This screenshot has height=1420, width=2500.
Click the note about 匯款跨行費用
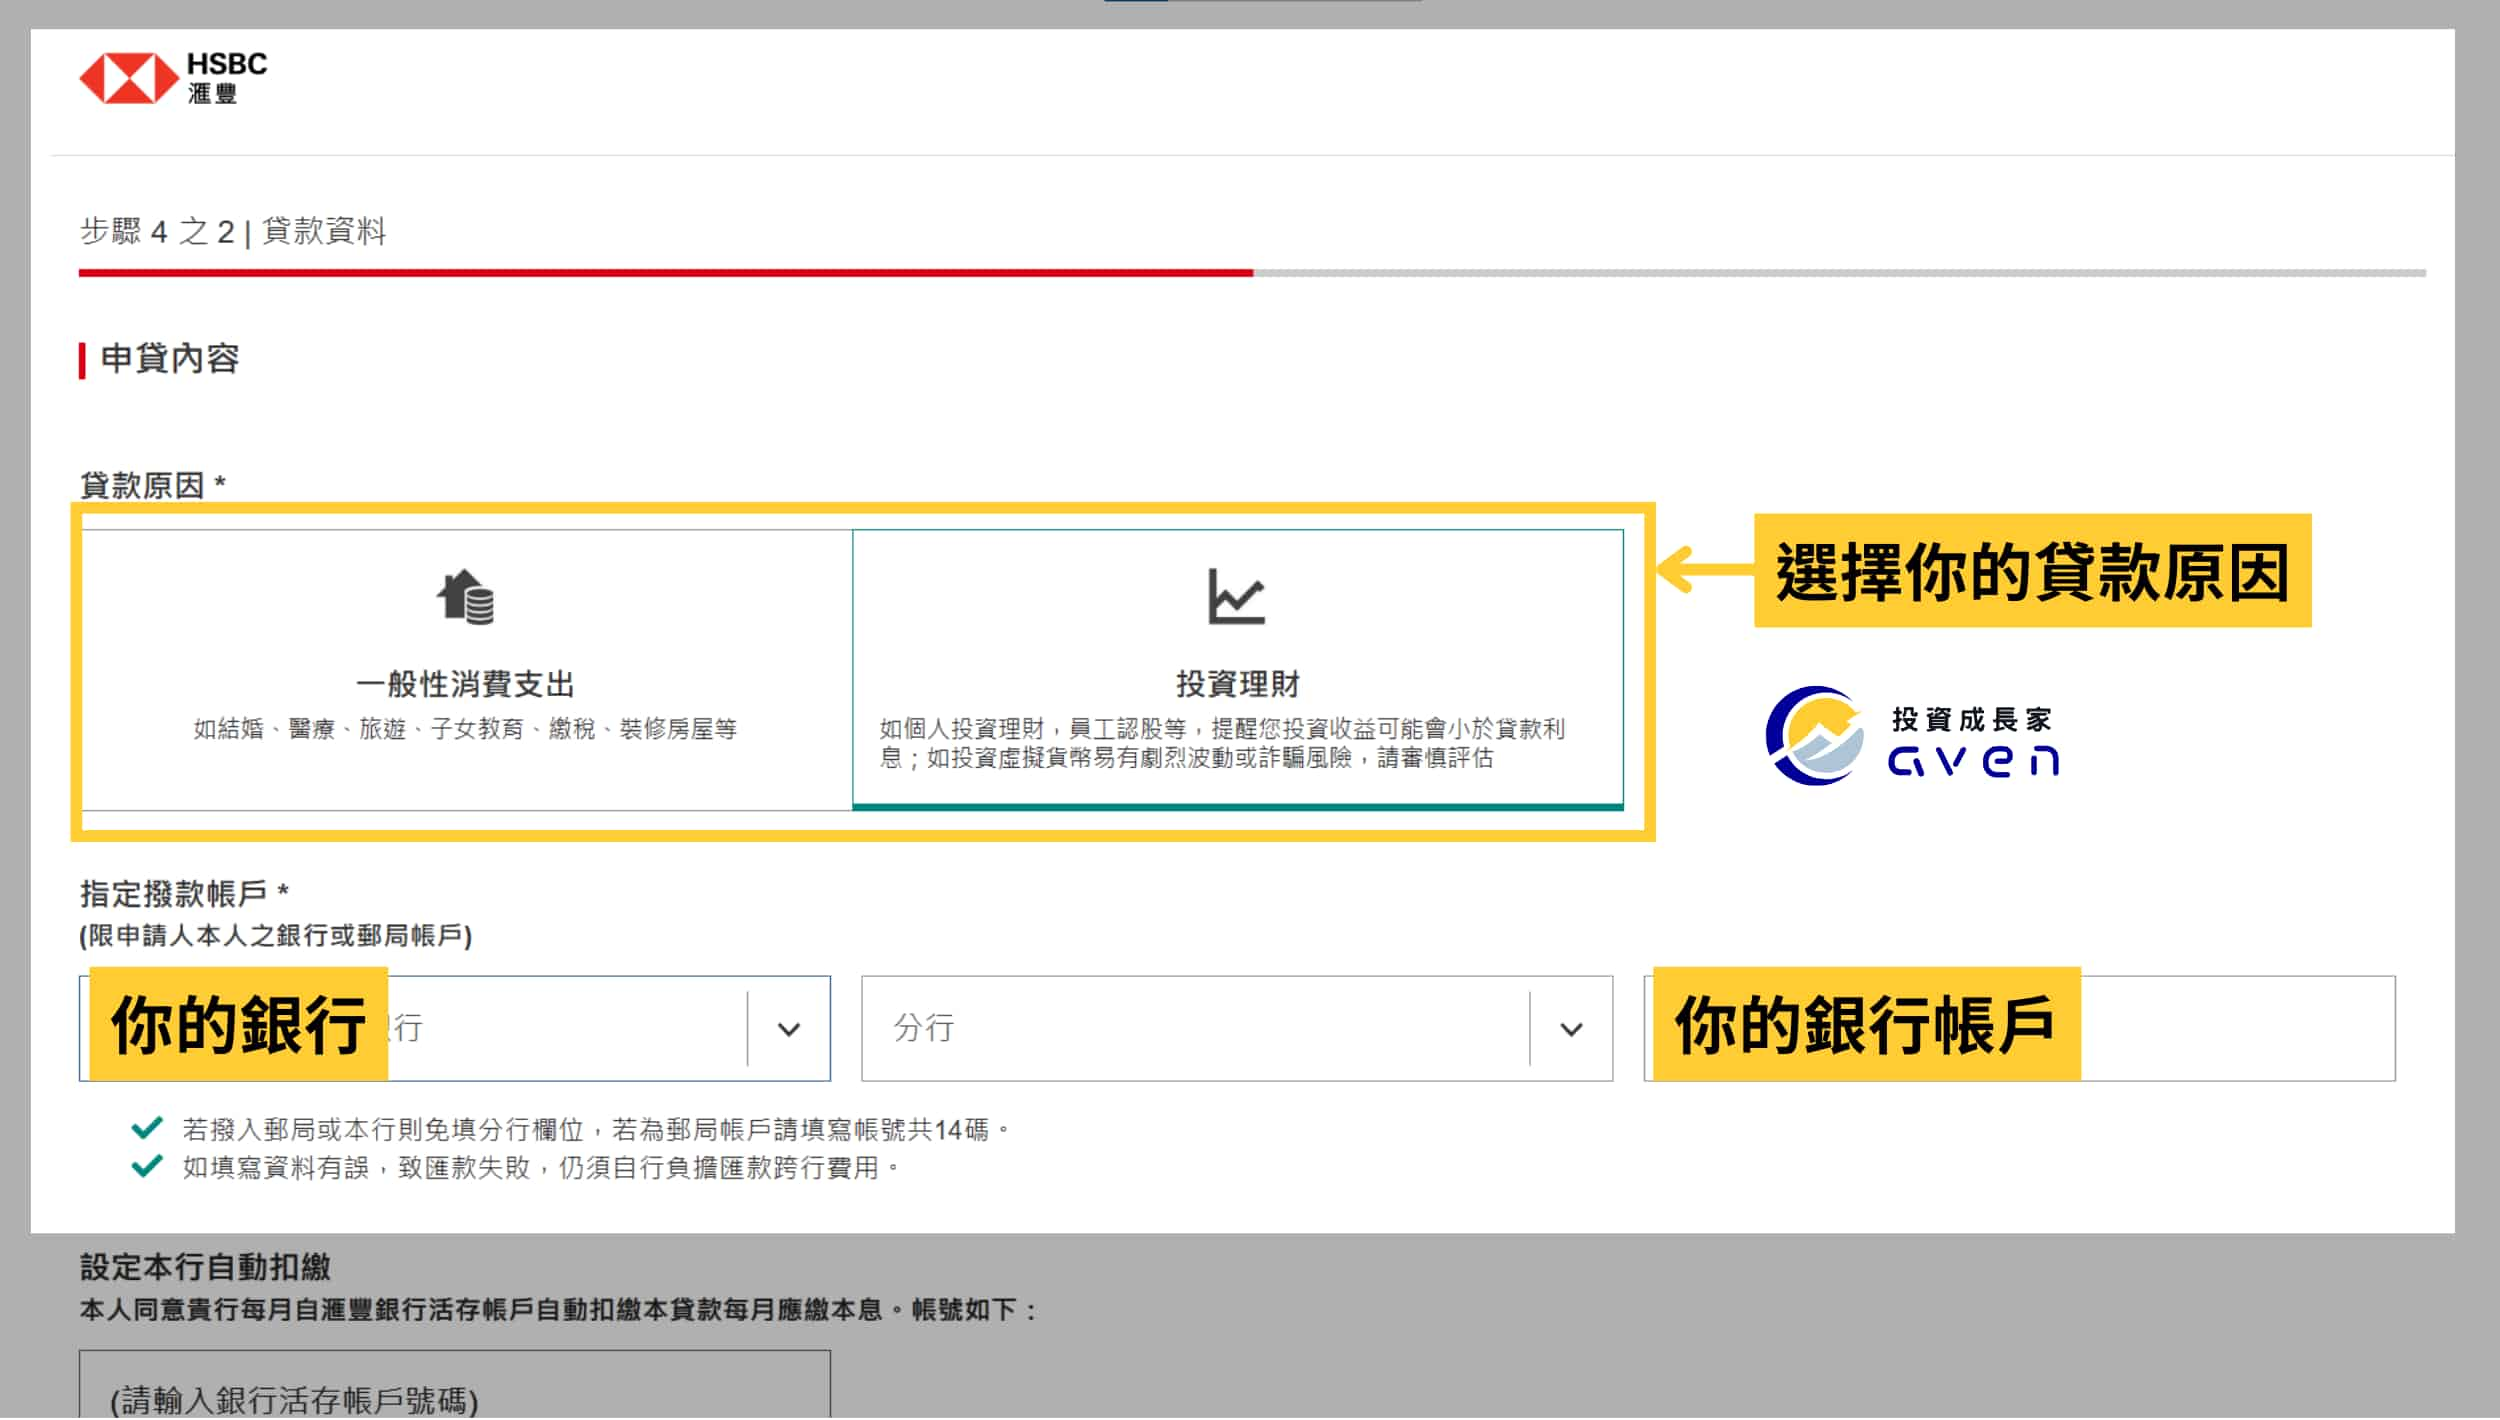(541, 1168)
